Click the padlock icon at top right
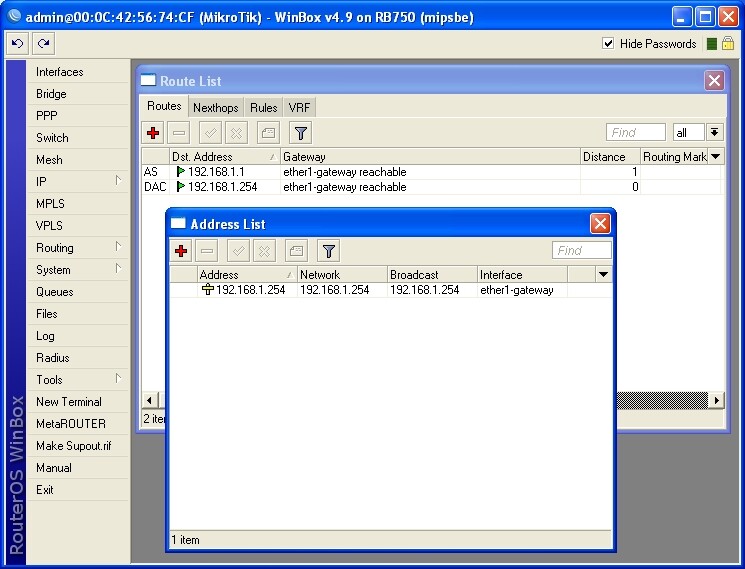Viewport: 745px width, 569px height. [x=728, y=44]
